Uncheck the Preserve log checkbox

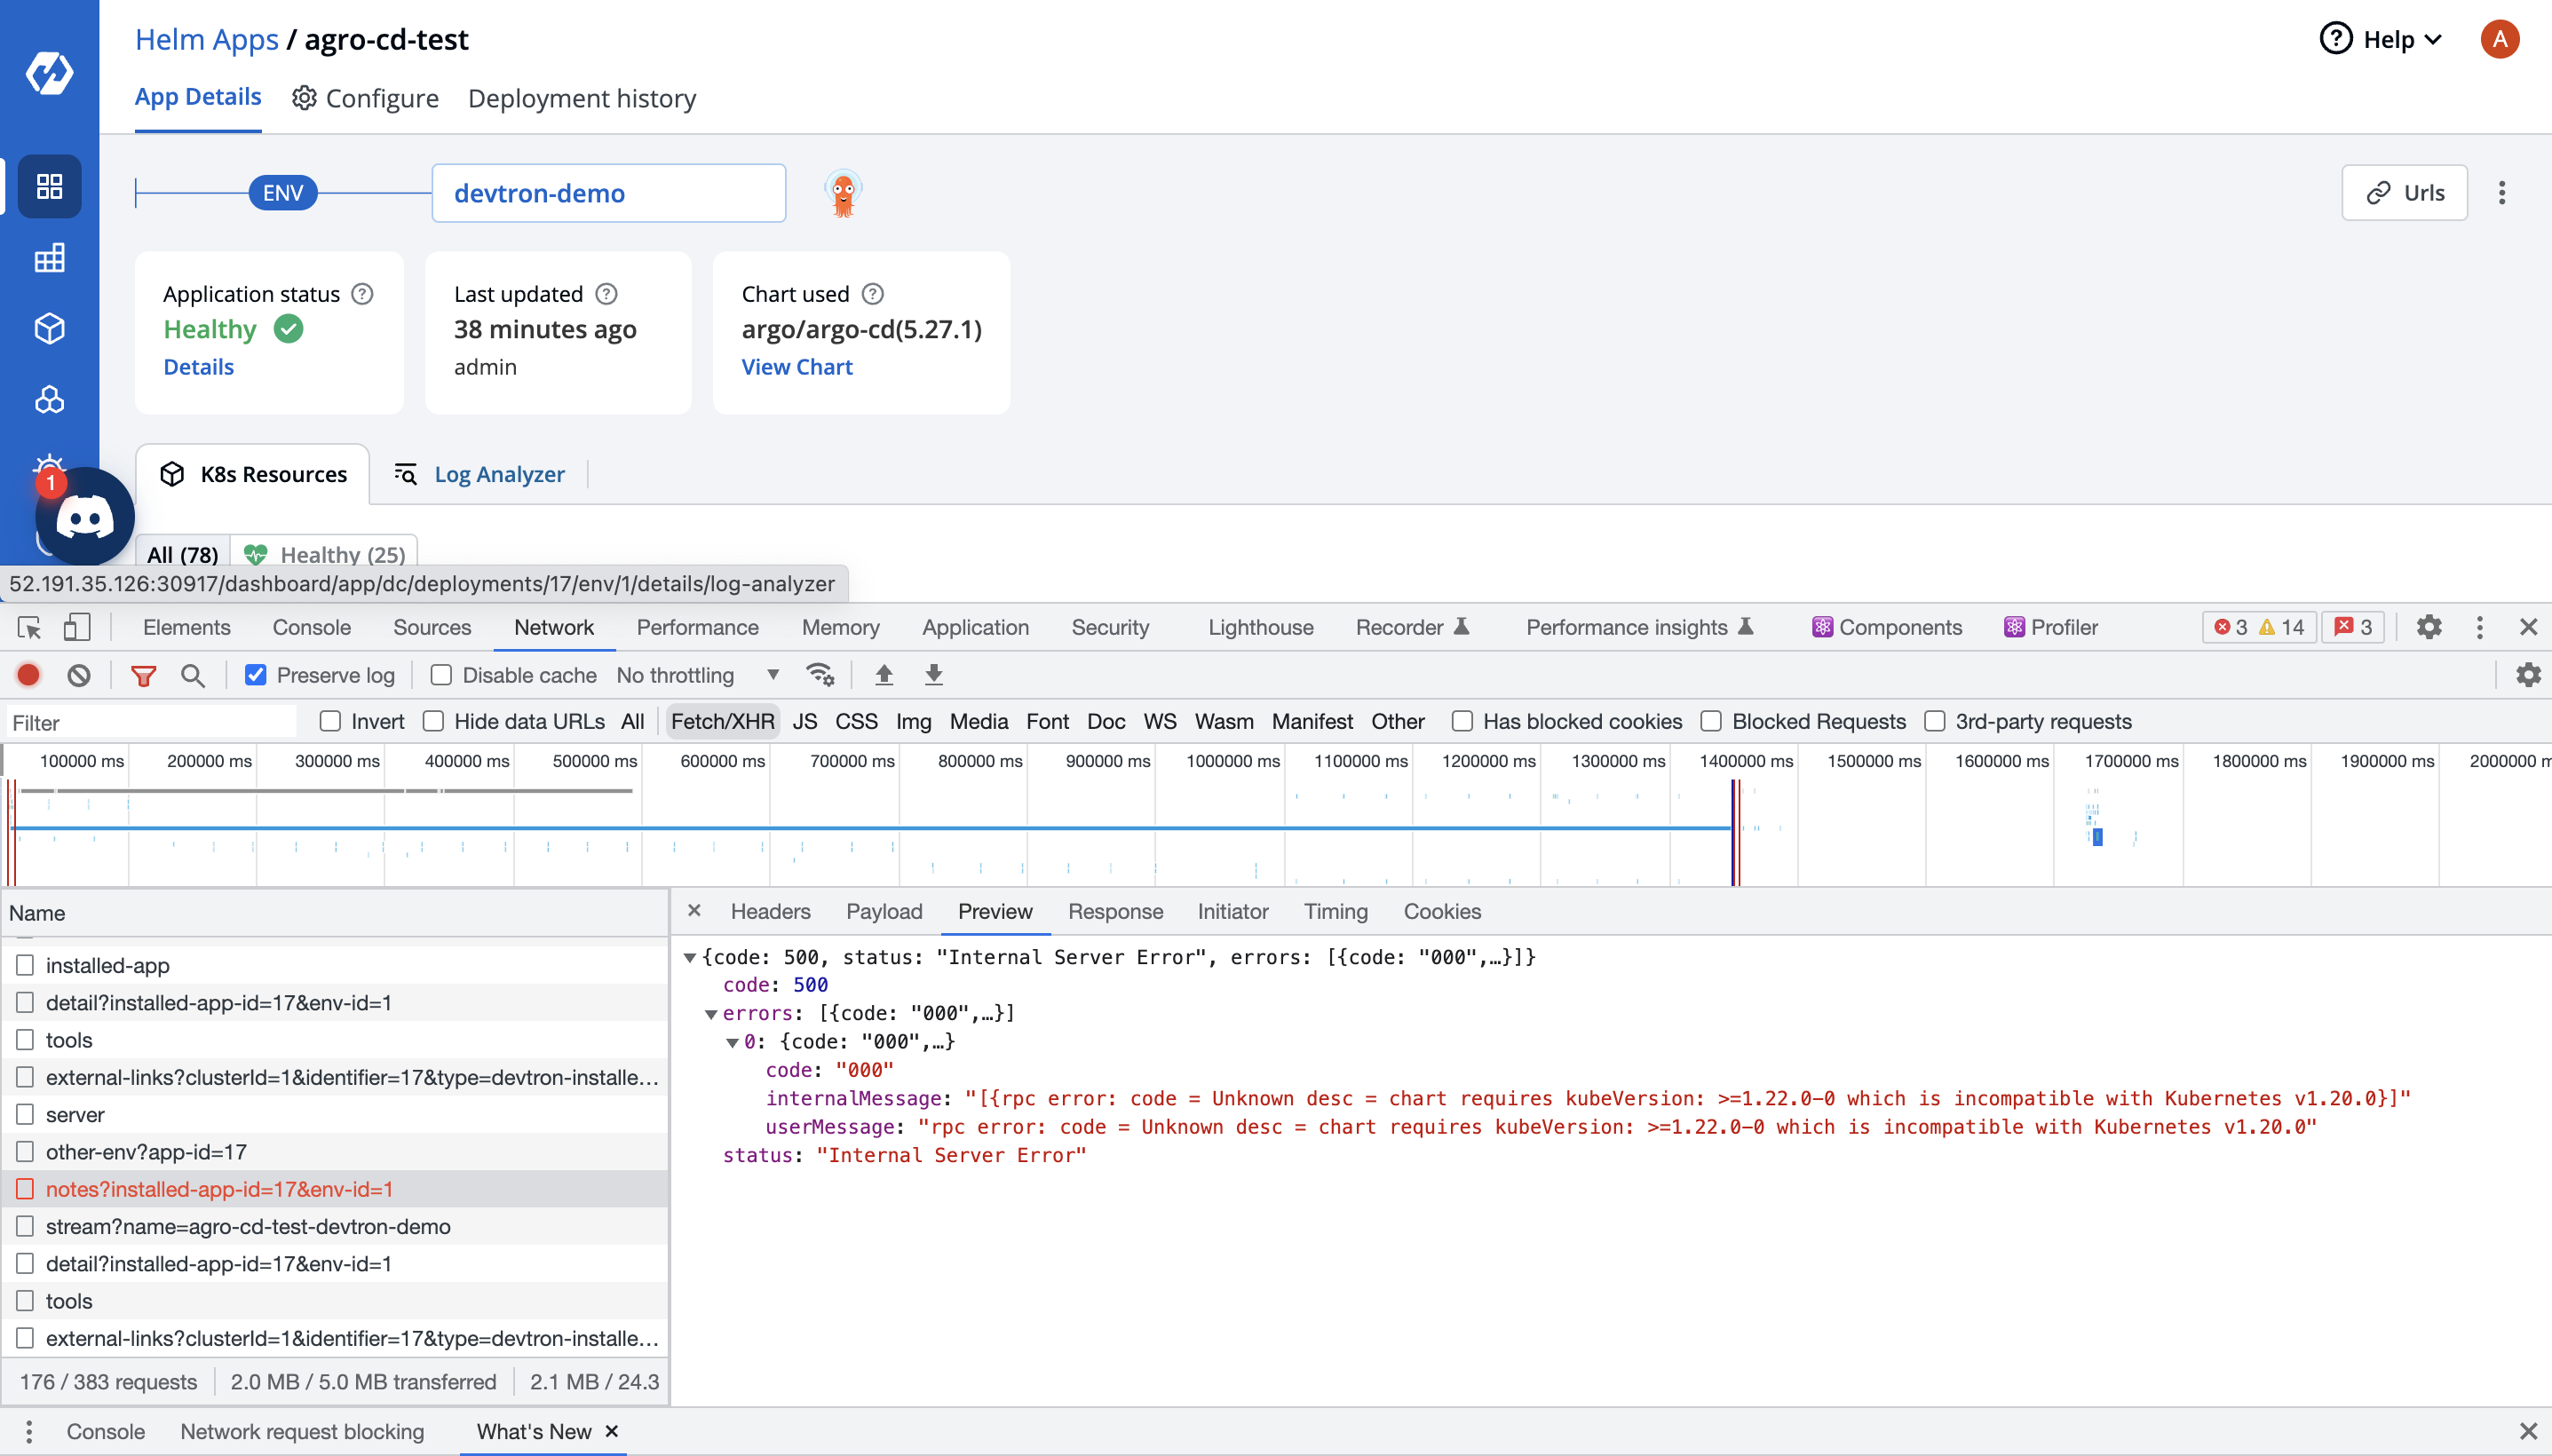(256, 675)
